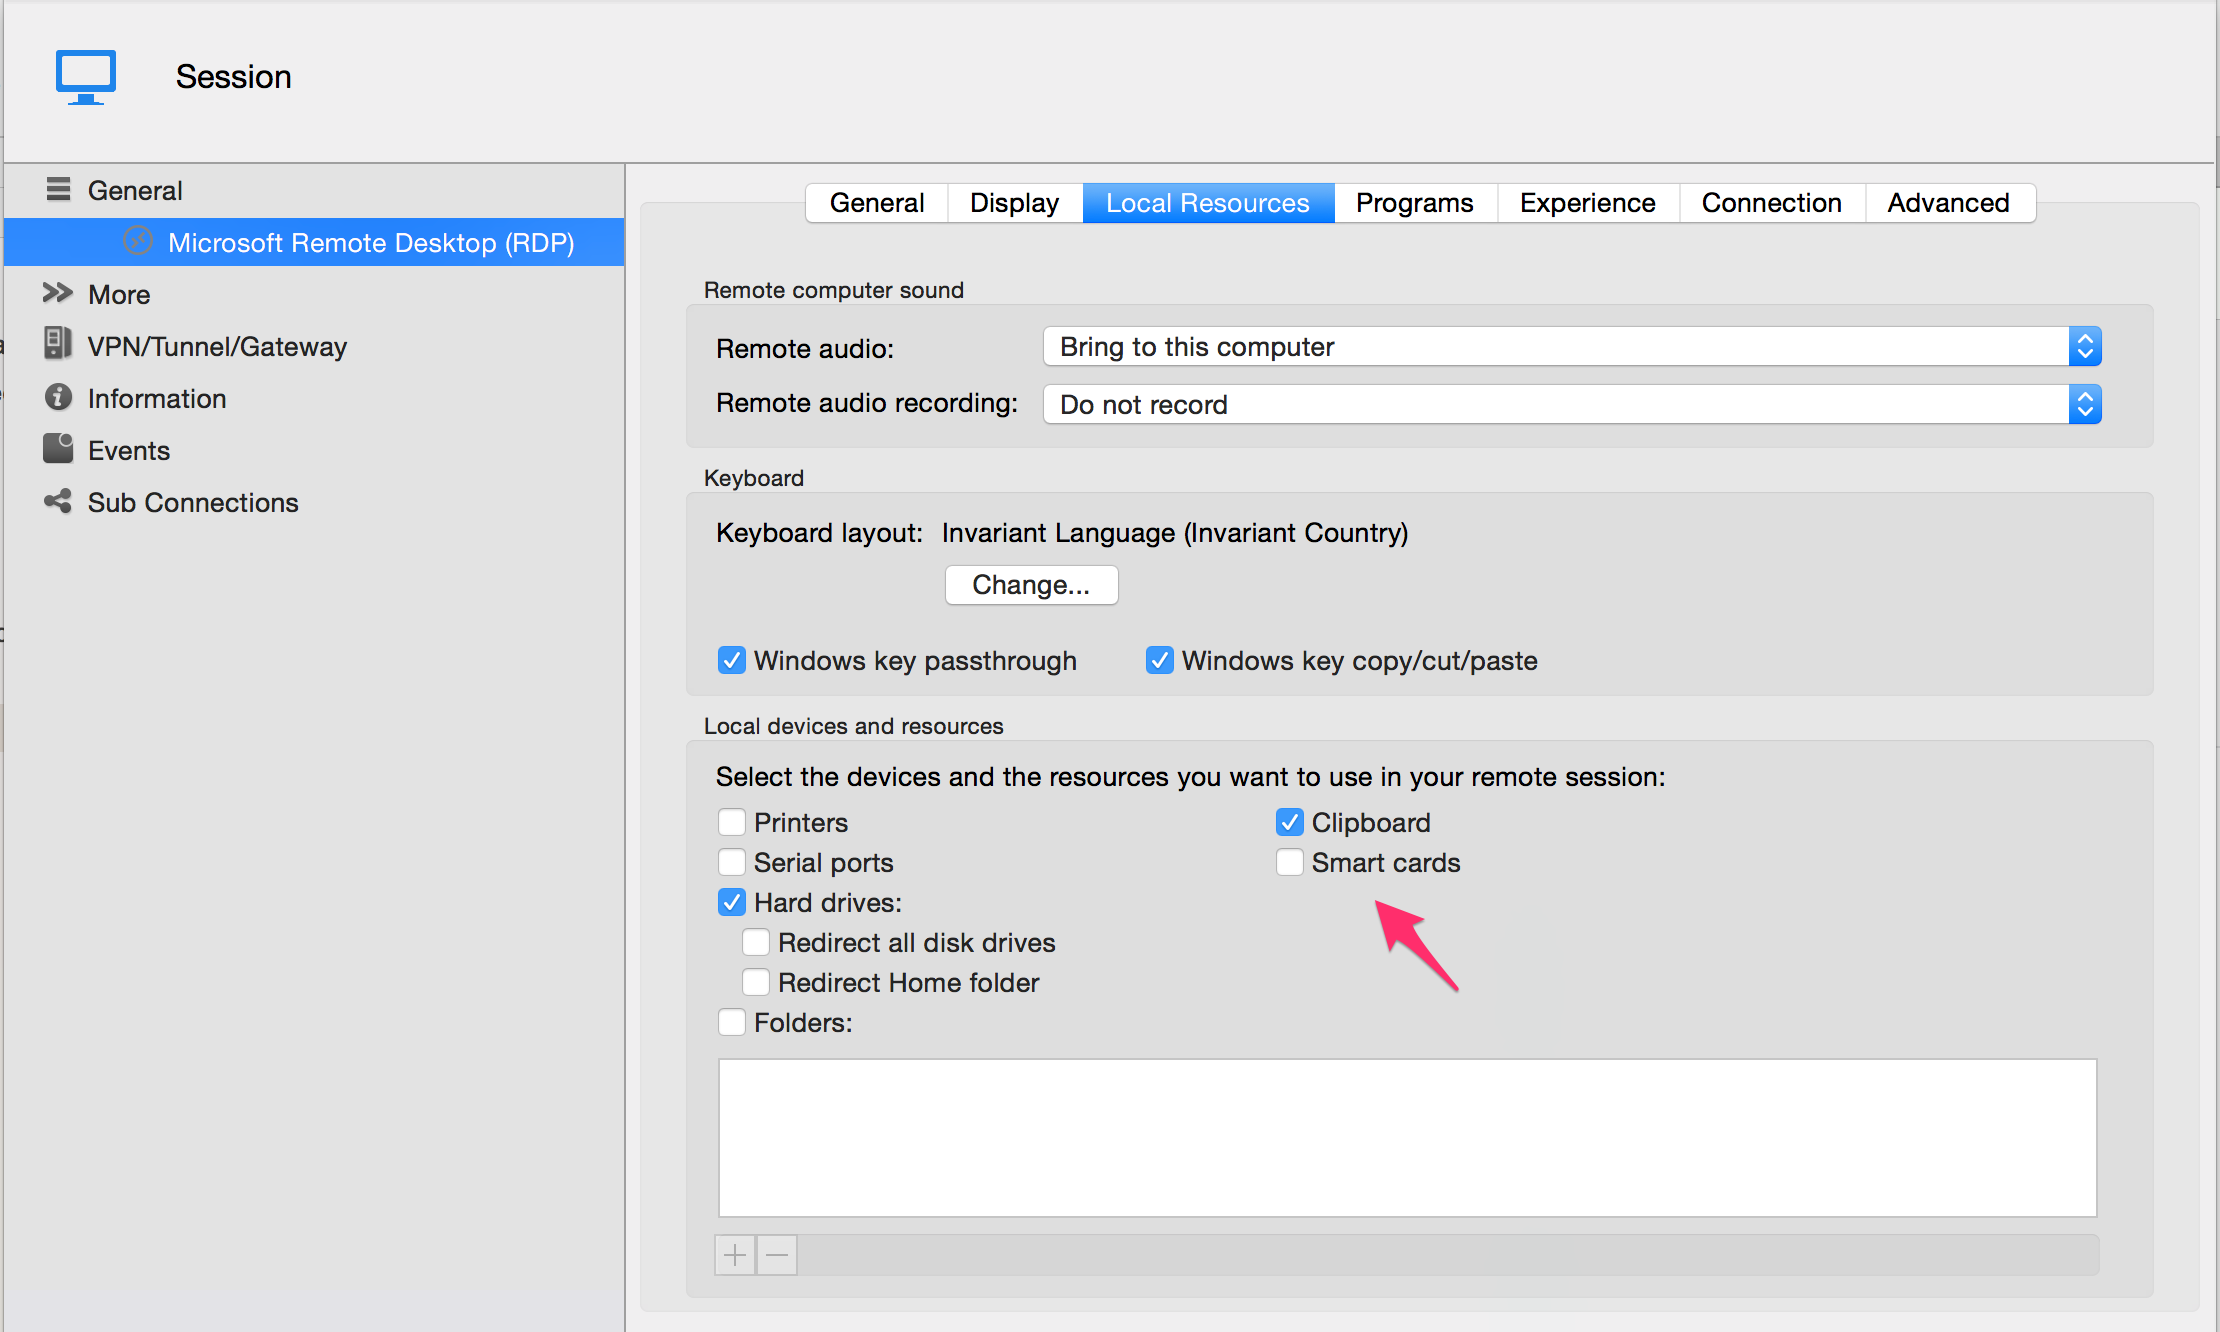The image size is (2220, 1332).
Task: Click the VPN/Tunnel/Gateway sidebar icon
Action: [57, 346]
